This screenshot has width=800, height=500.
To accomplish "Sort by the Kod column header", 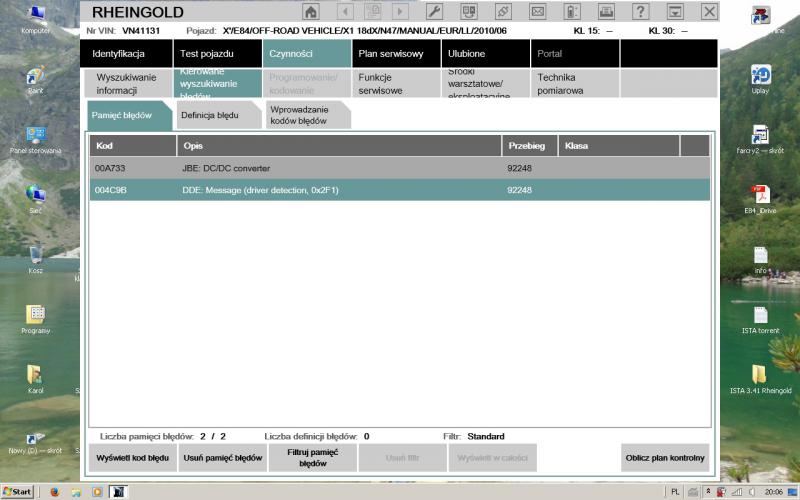I will tap(133, 146).
